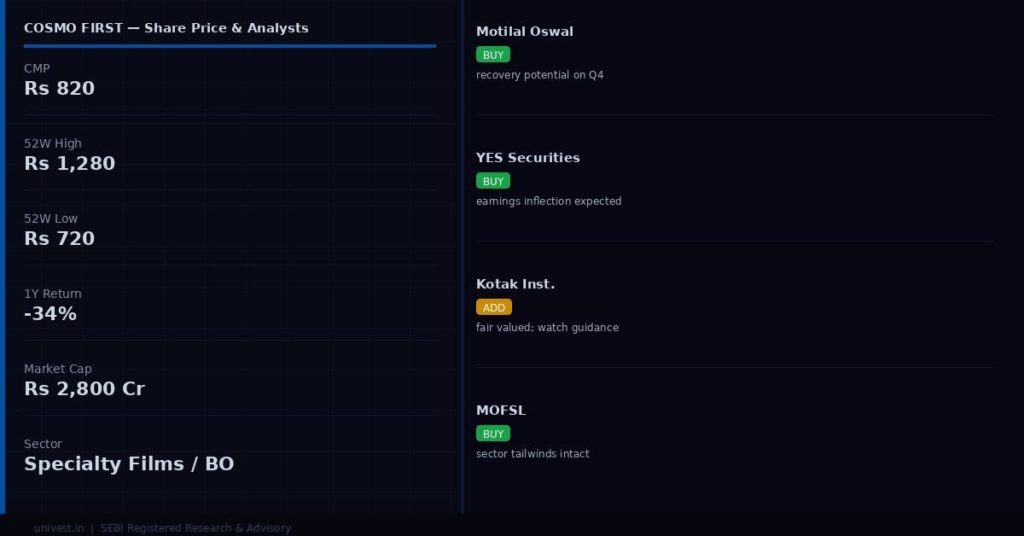Click the BUY badge under Motilal Oswal
The height and width of the screenshot is (536, 1024).
click(493, 55)
